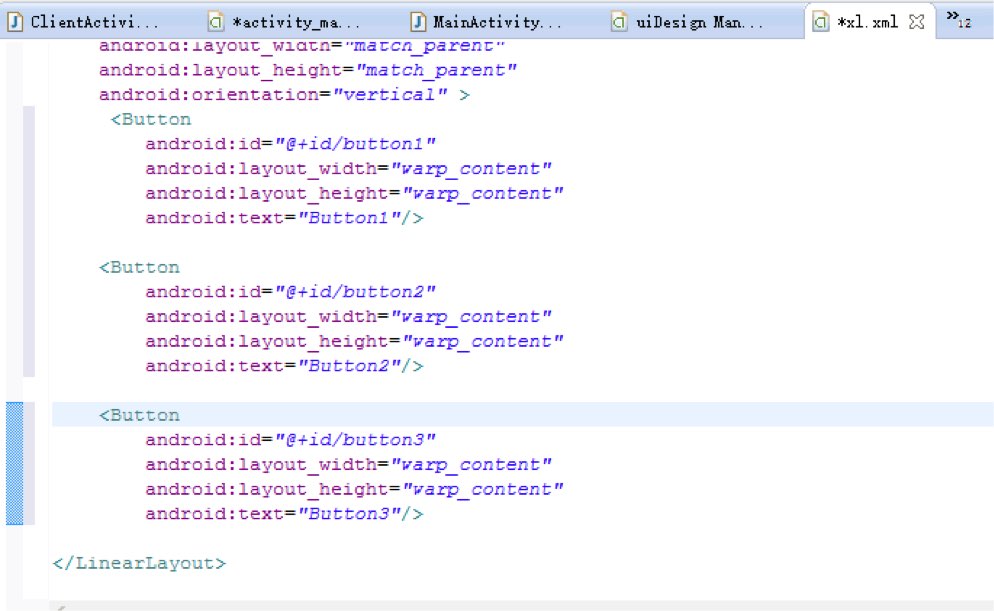The height and width of the screenshot is (611, 994).
Task: Click the closing </LinearLayout> tag
Action: (x=139, y=563)
